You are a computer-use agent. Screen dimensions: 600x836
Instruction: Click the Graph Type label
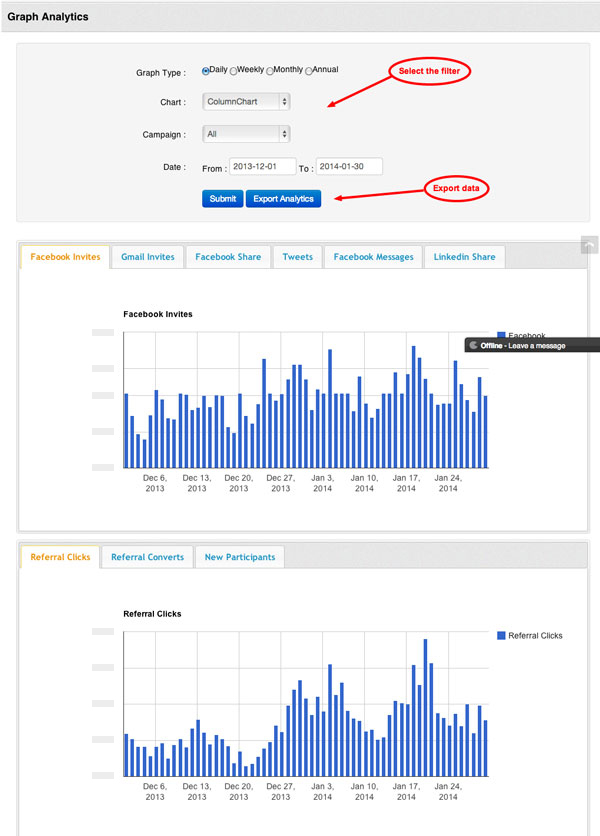click(x=161, y=73)
